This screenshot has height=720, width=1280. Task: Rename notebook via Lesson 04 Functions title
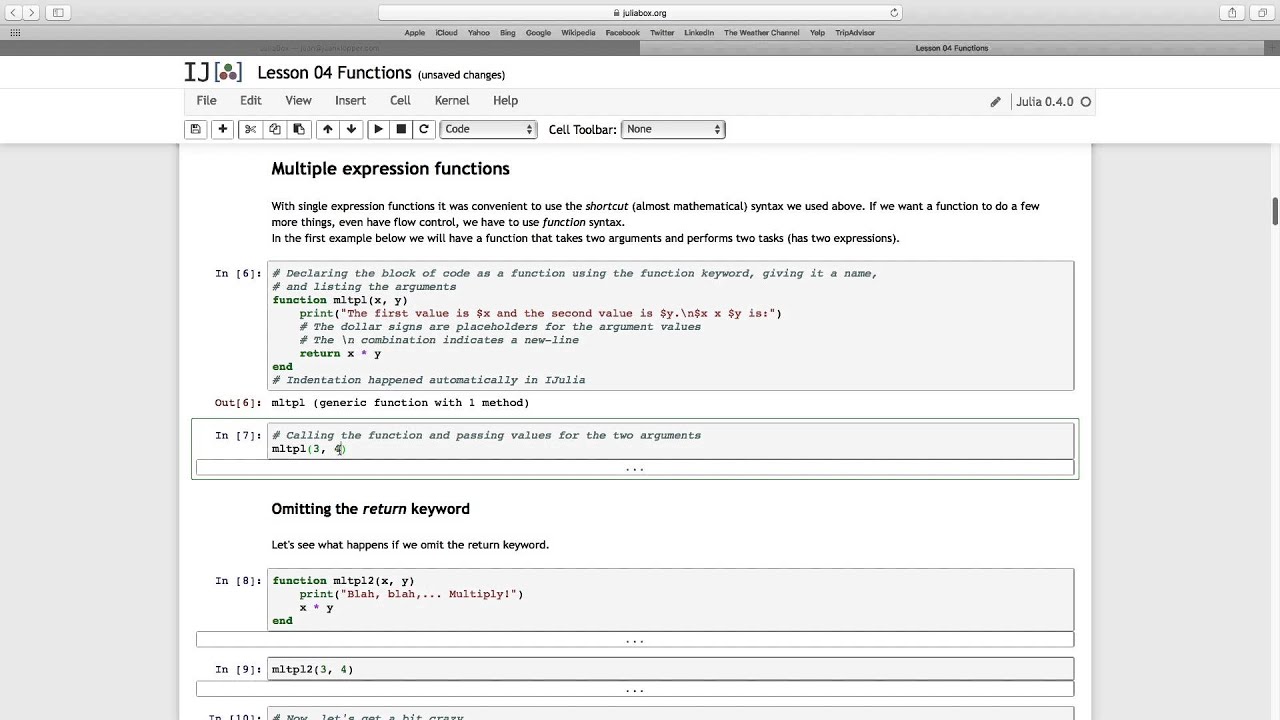point(334,73)
